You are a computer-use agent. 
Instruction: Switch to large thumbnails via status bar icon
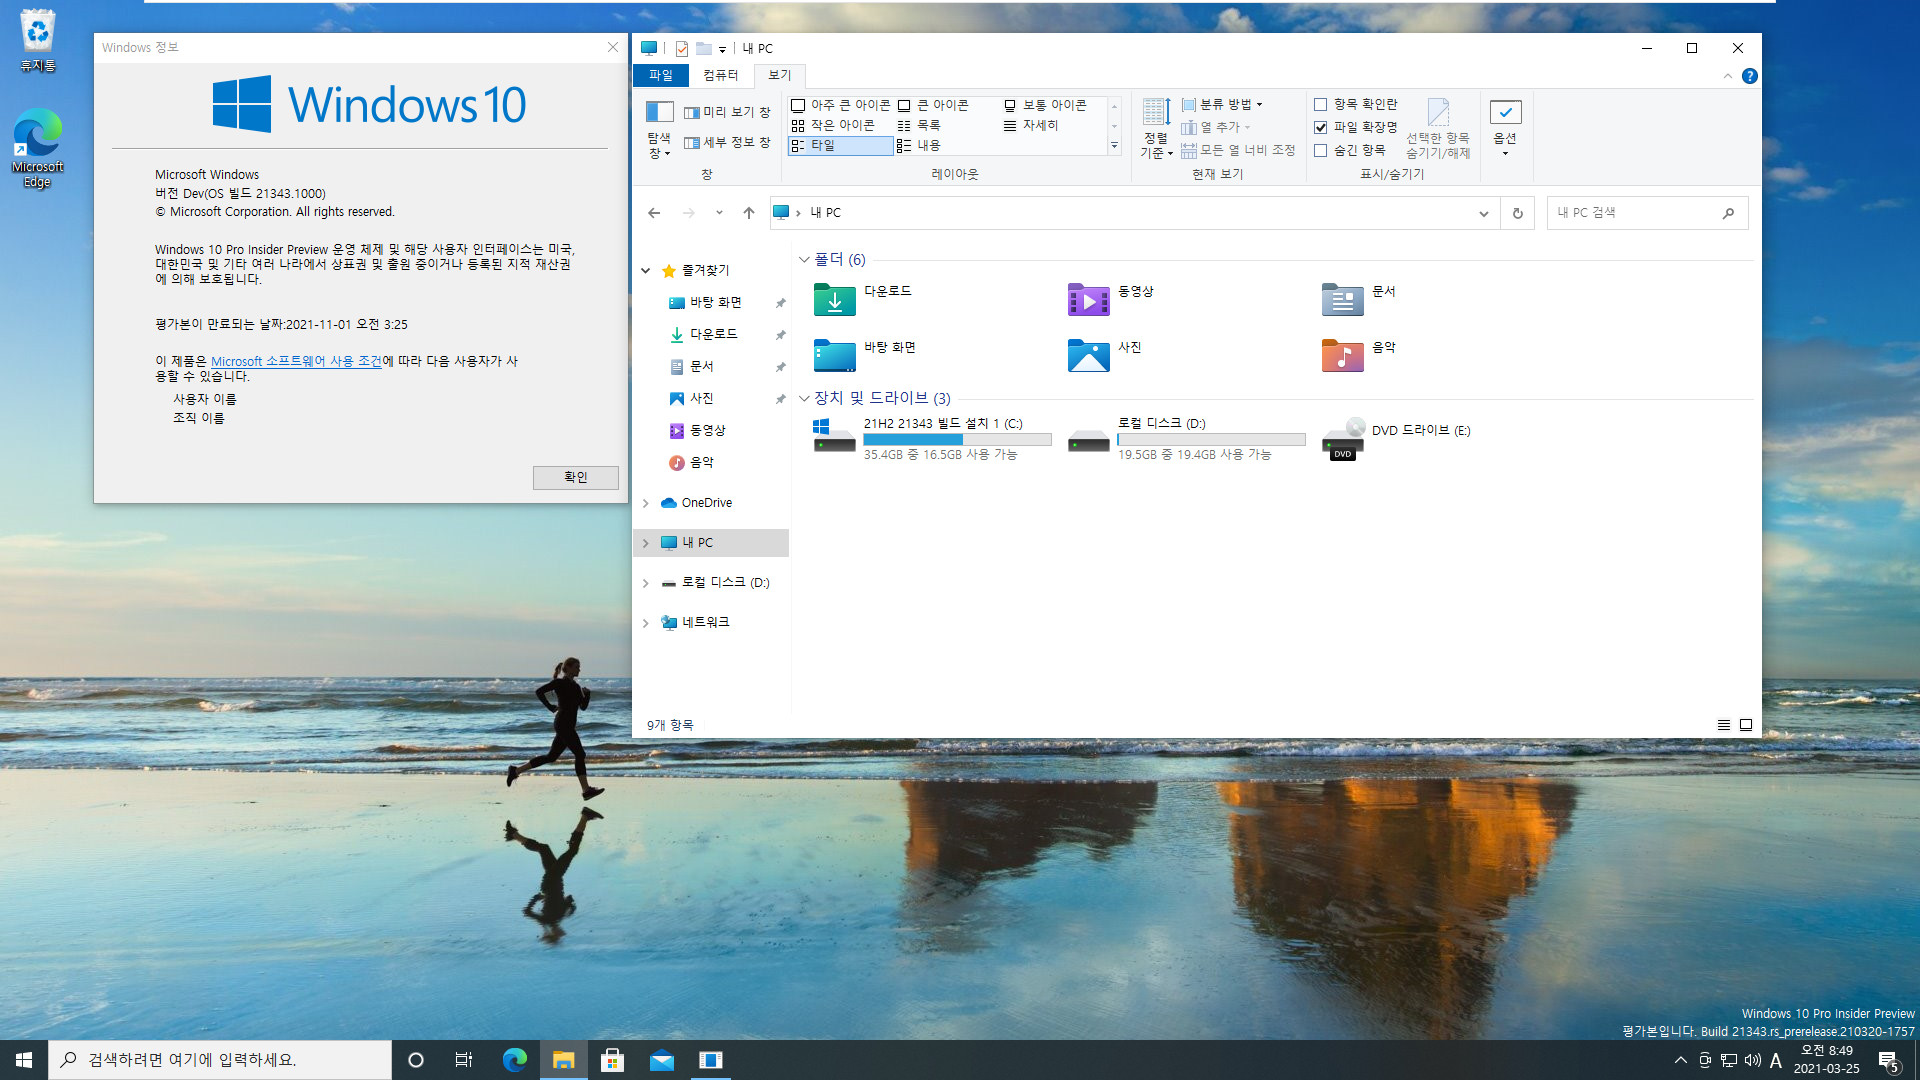[1746, 725]
